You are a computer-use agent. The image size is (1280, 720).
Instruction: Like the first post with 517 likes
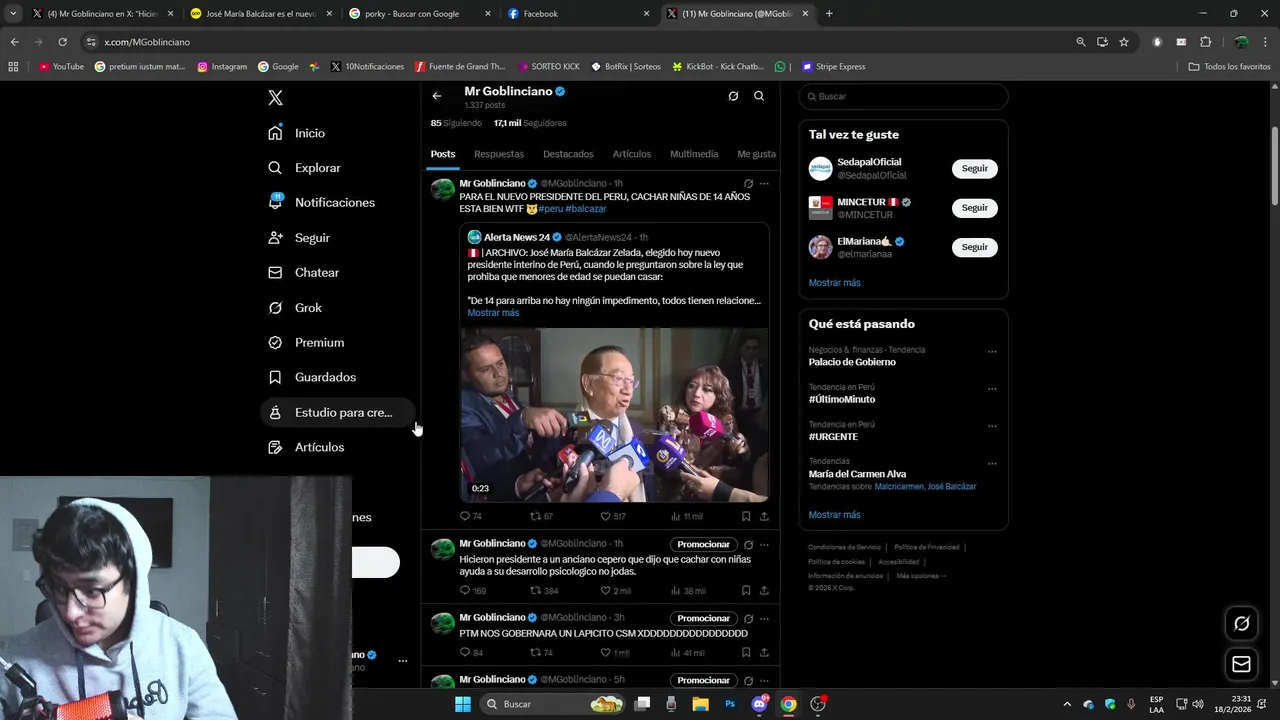coord(612,516)
